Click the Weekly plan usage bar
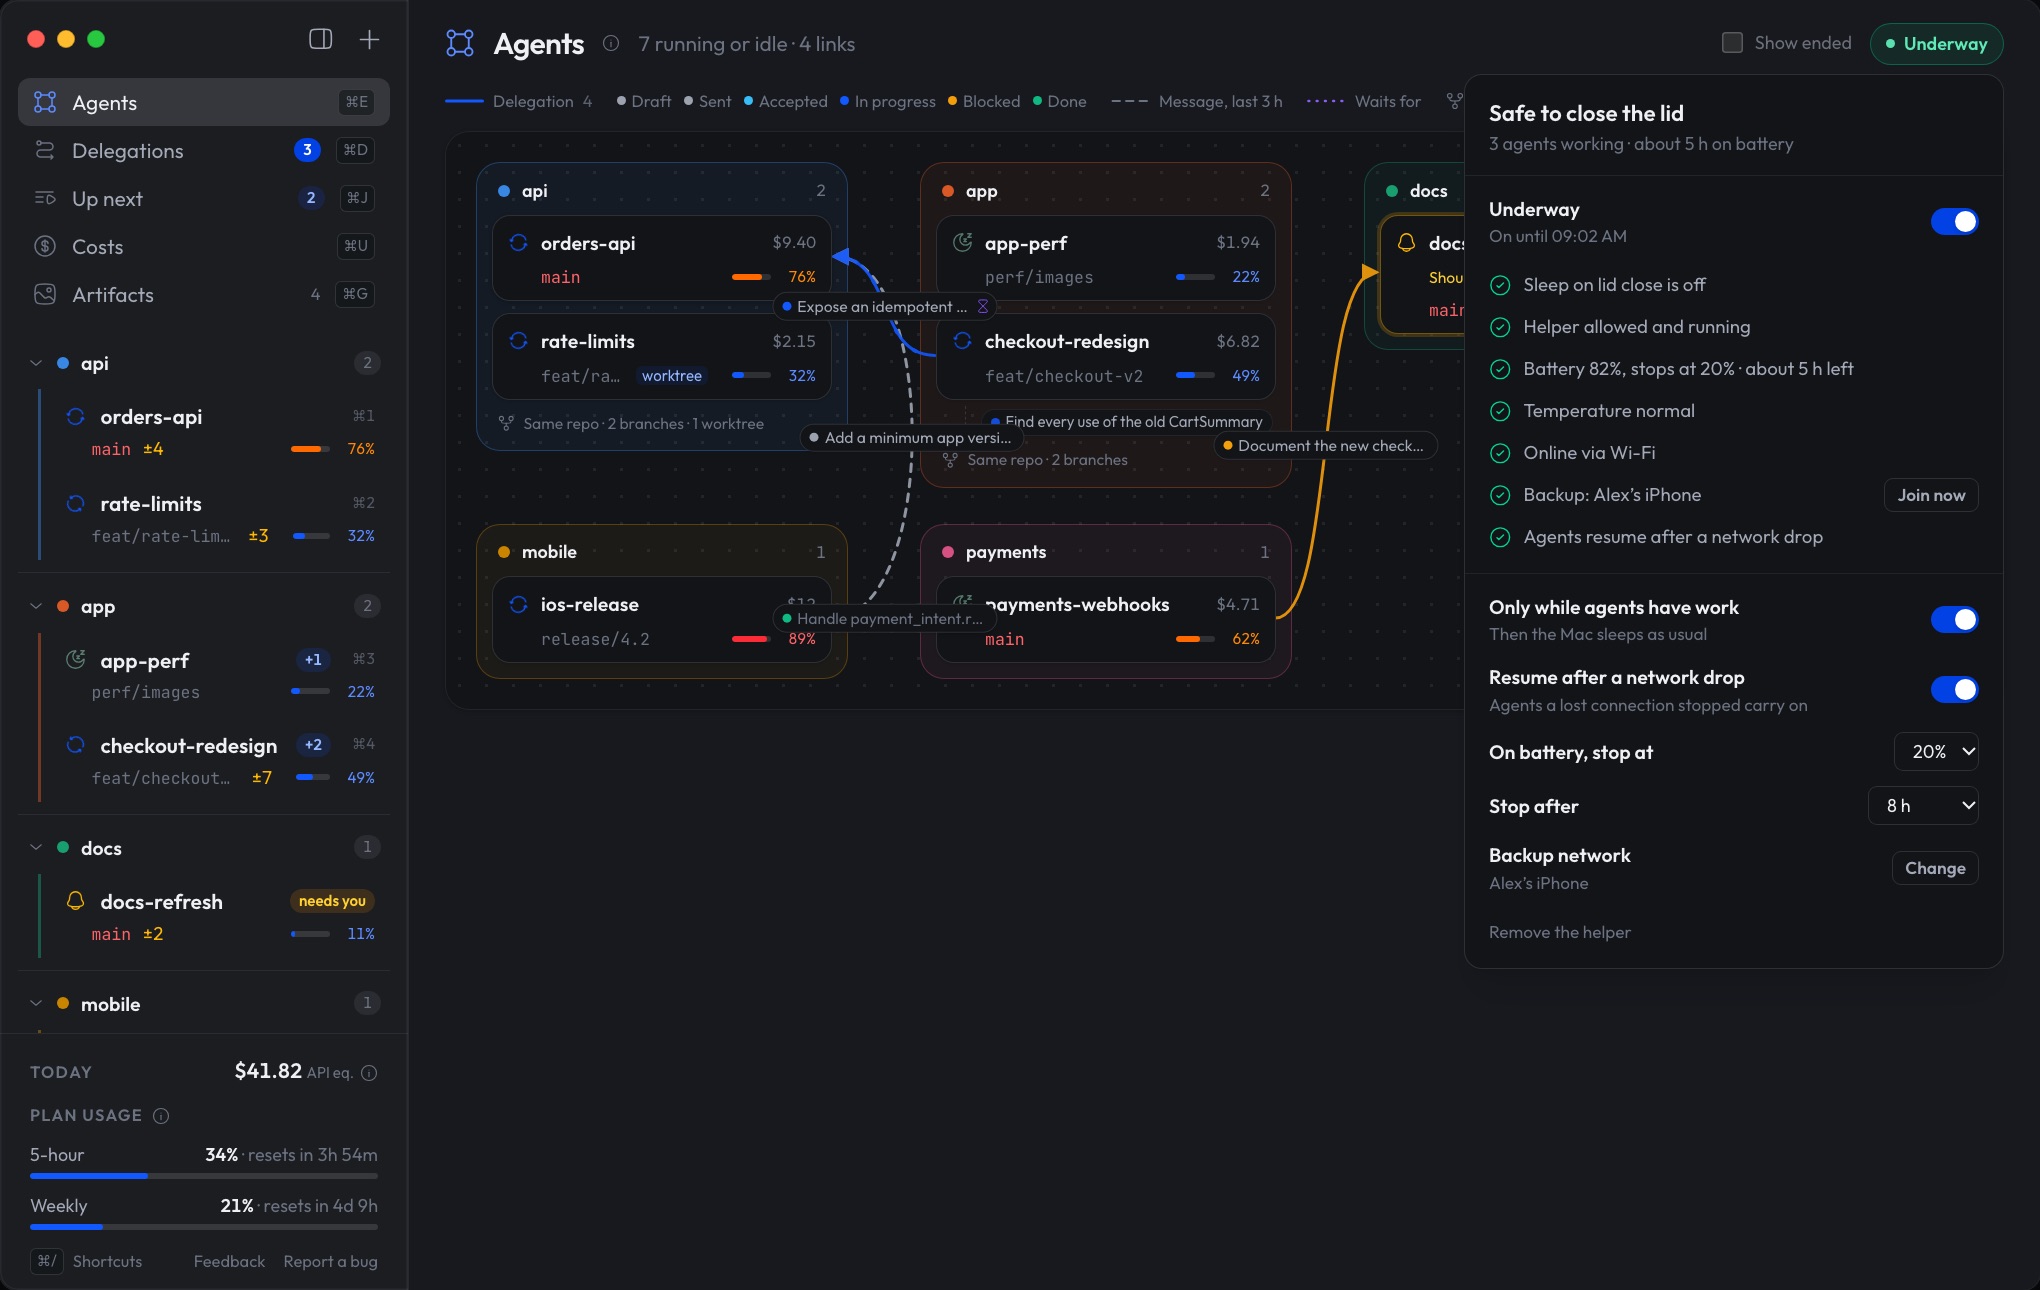The width and height of the screenshot is (2040, 1290). coord(204,1227)
